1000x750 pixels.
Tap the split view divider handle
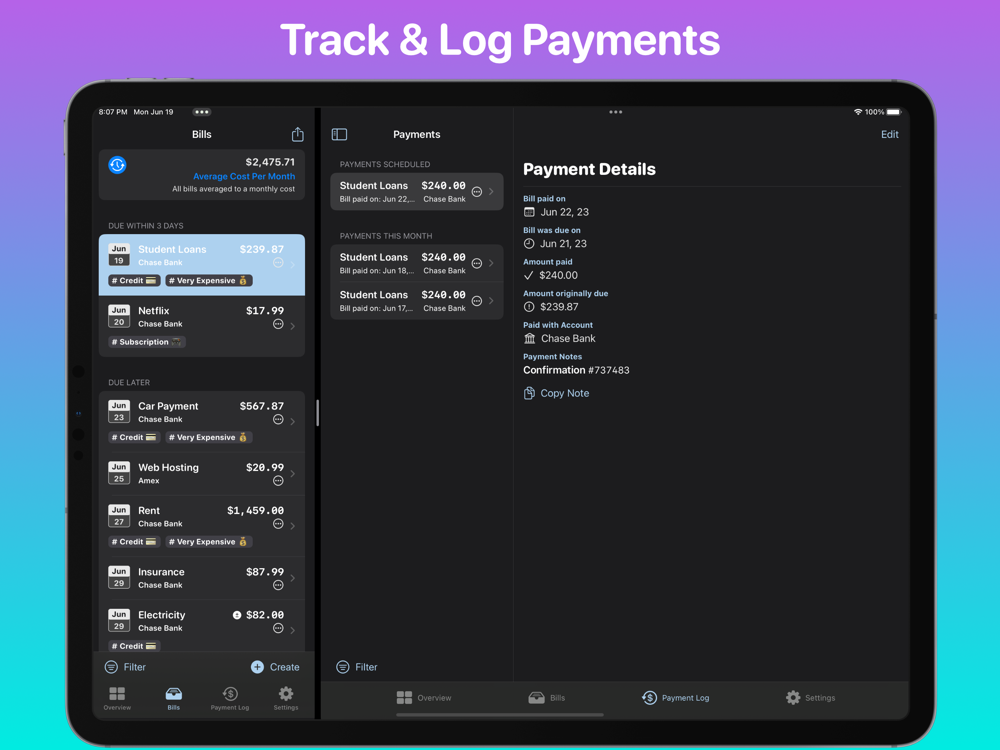pos(318,413)
